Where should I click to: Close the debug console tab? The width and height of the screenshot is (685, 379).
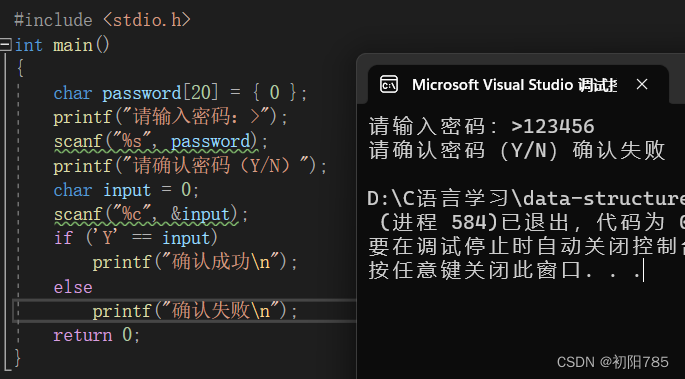(x=642, y=84)
